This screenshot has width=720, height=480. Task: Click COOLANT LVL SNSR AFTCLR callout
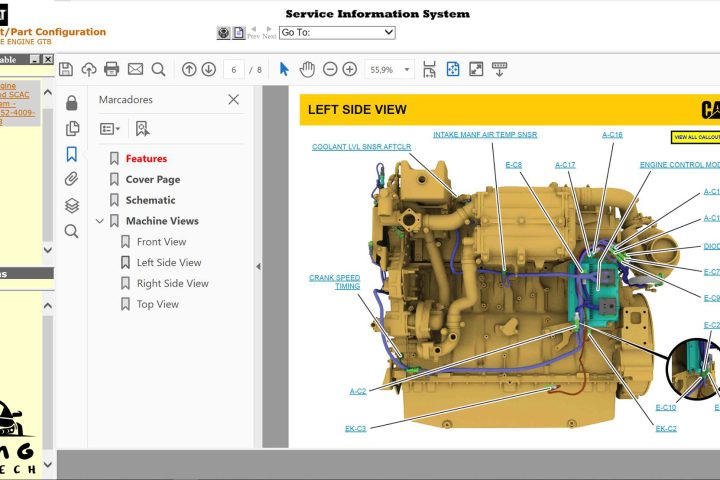click(x=361, y=147)
